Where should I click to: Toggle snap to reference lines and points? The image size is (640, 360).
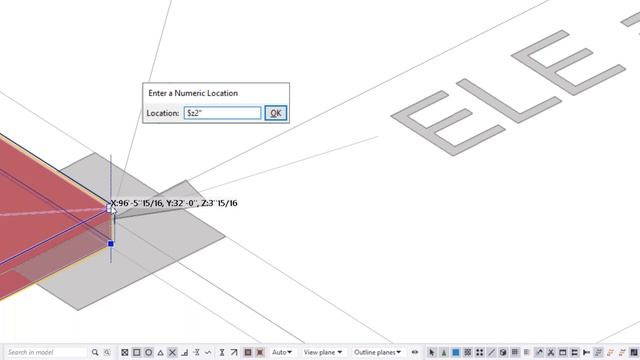click(248, 352)
